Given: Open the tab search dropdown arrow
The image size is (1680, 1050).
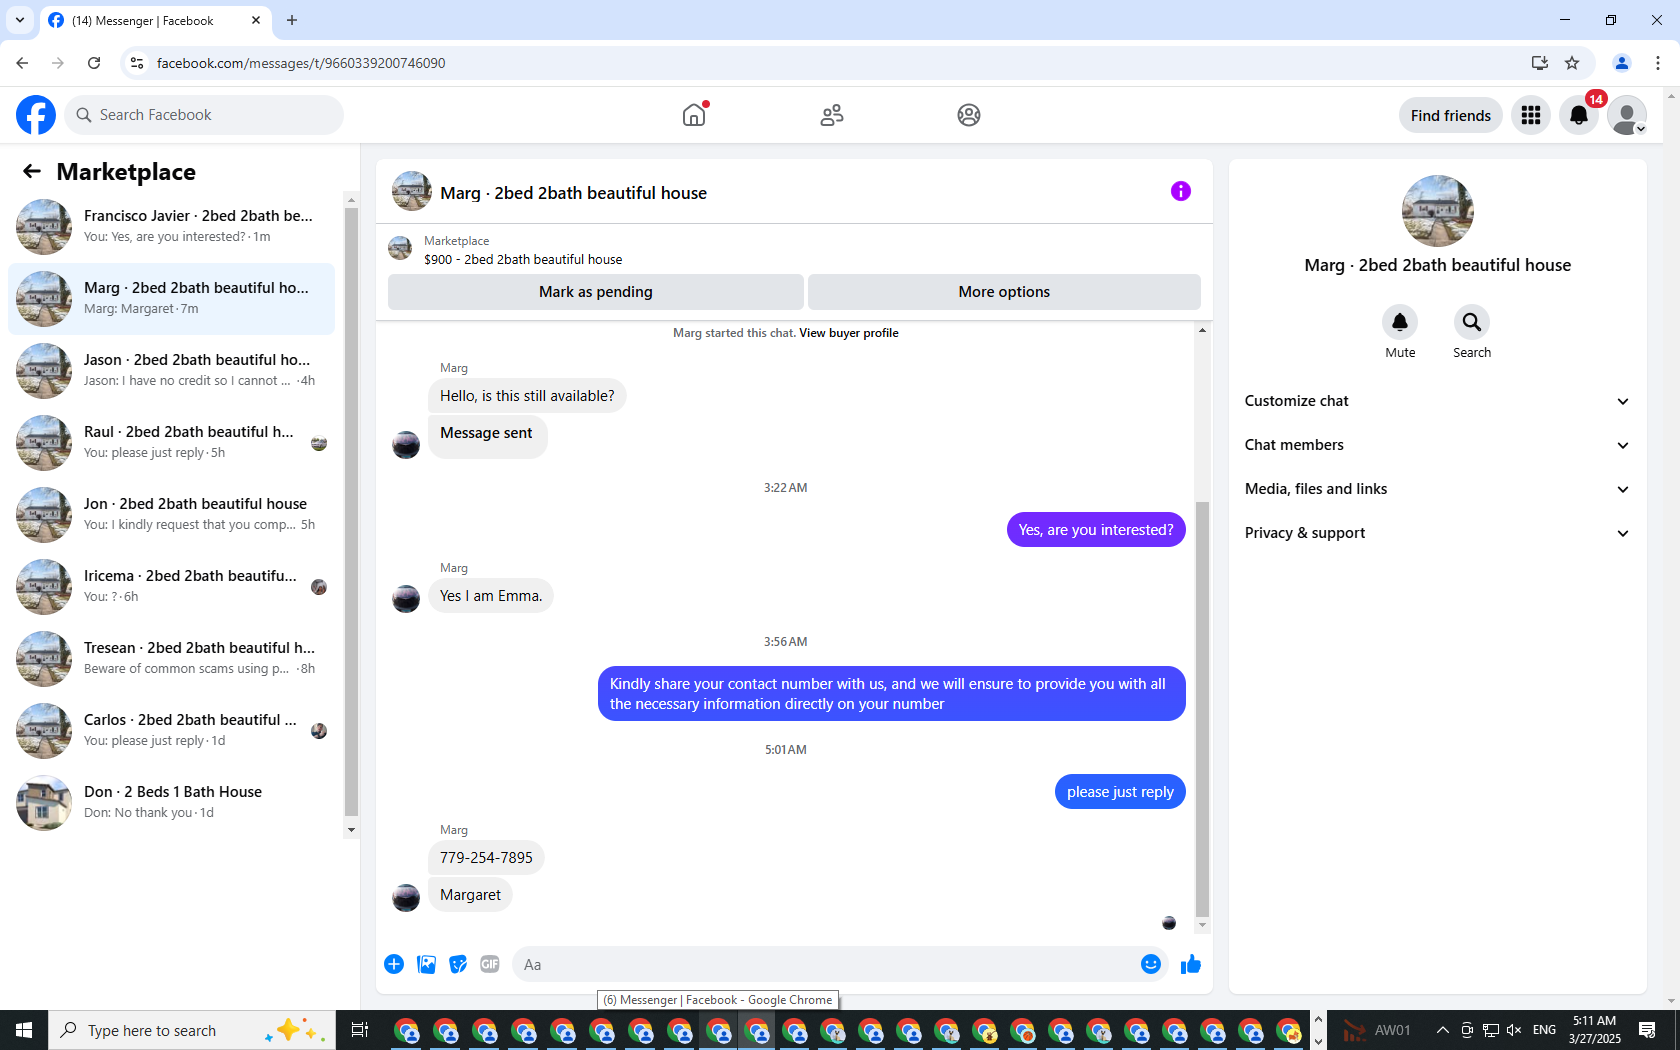Looking at the screenshot, I should coord(20,20).
